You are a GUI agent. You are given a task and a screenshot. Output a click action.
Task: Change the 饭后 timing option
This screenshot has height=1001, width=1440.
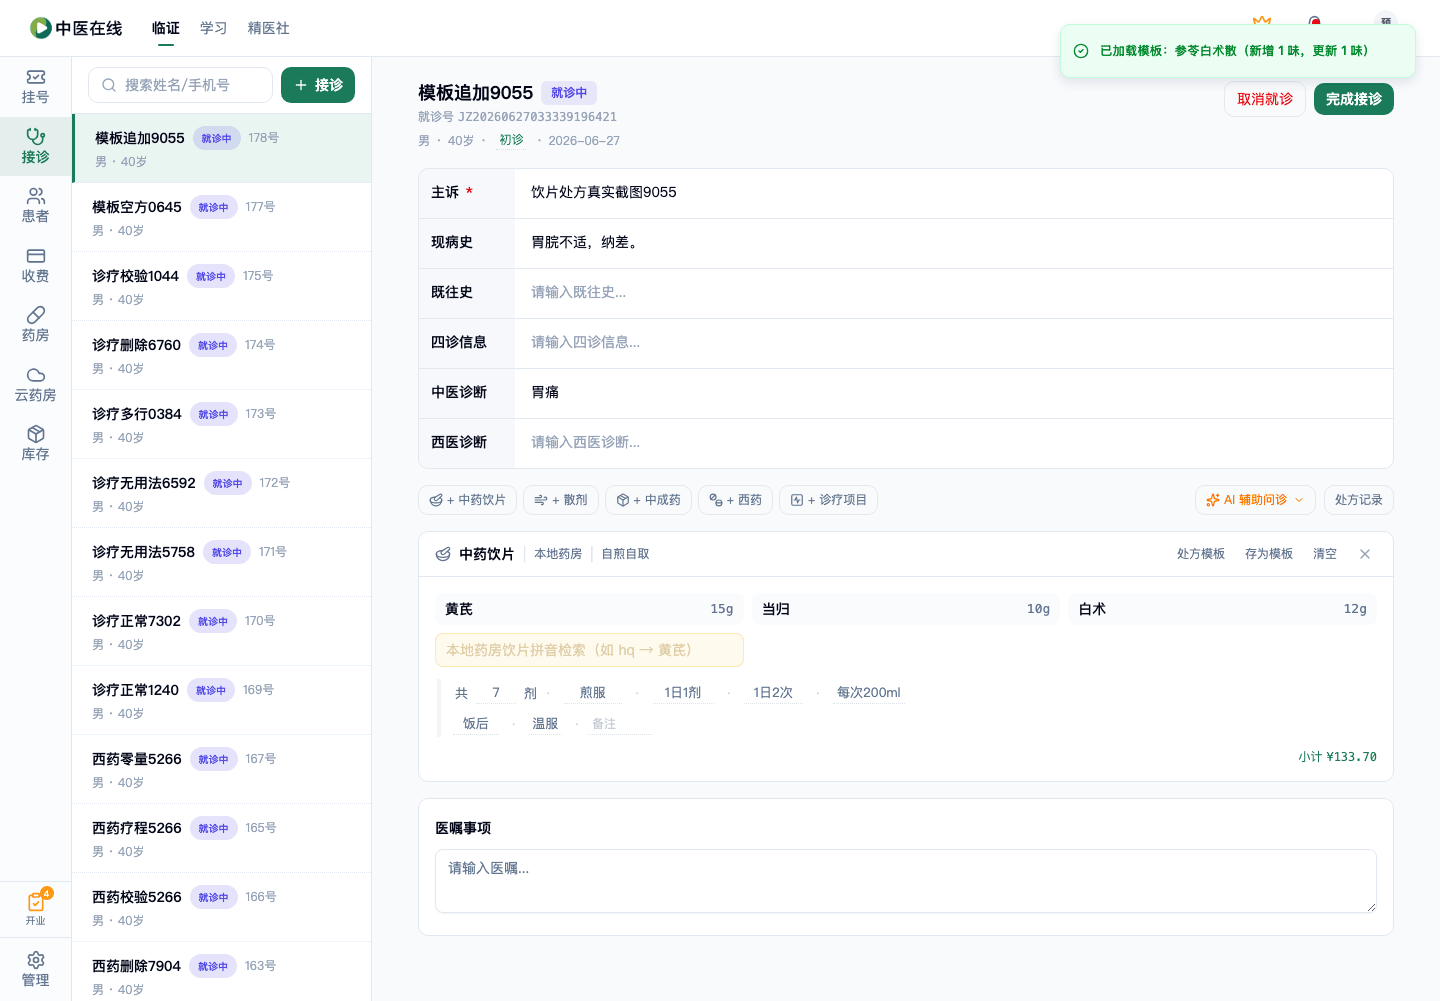click(x=476, y=724)
